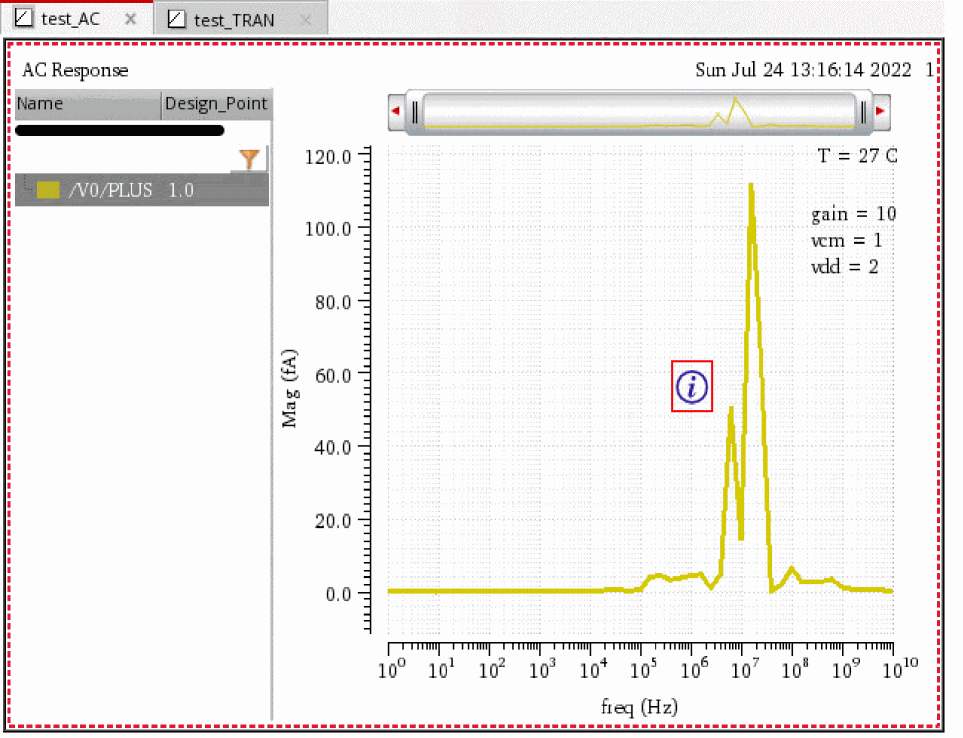Image resolution: width=963 pixels, height=738 pixels.
Task: Open the legend filter funnel icon
Action: tap(249, 159)
